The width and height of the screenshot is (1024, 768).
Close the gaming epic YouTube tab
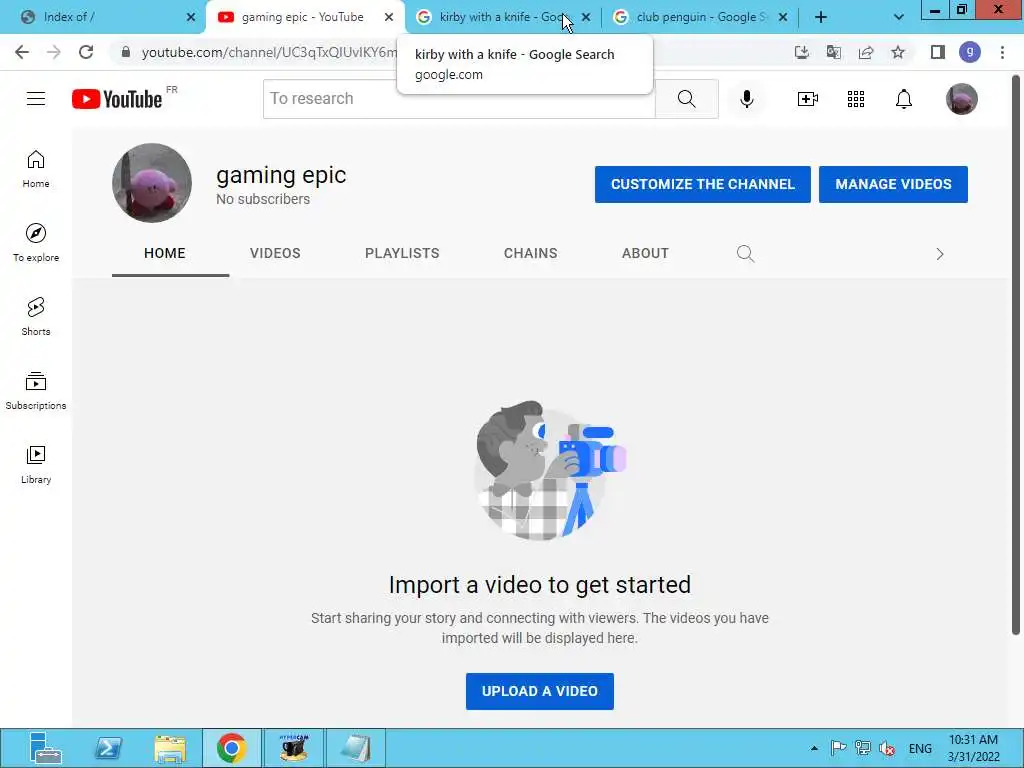[389, 18]
